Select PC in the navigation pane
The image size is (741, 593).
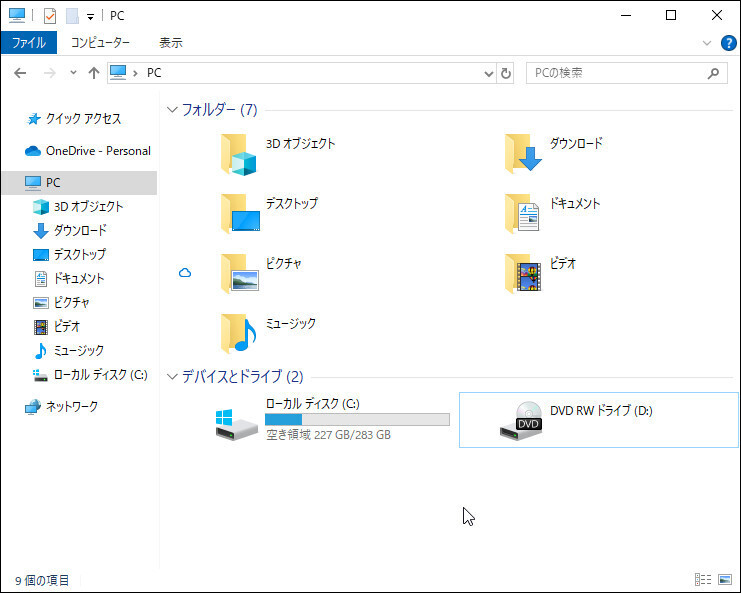tap(79, 182)
